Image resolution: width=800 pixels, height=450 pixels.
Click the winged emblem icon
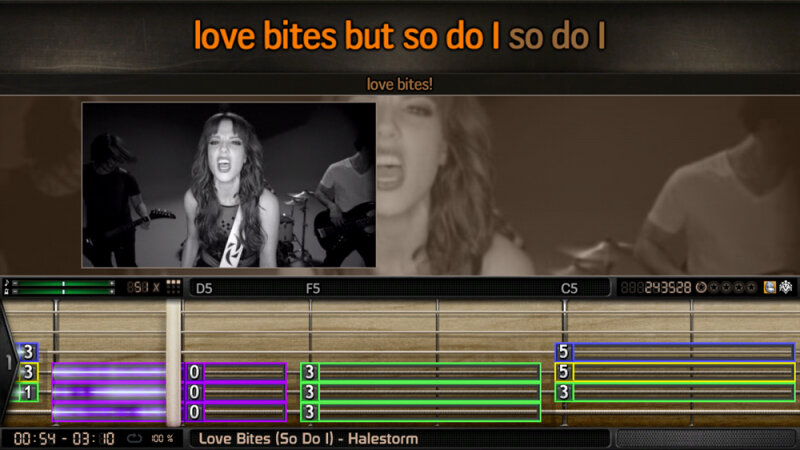point(786,287)
